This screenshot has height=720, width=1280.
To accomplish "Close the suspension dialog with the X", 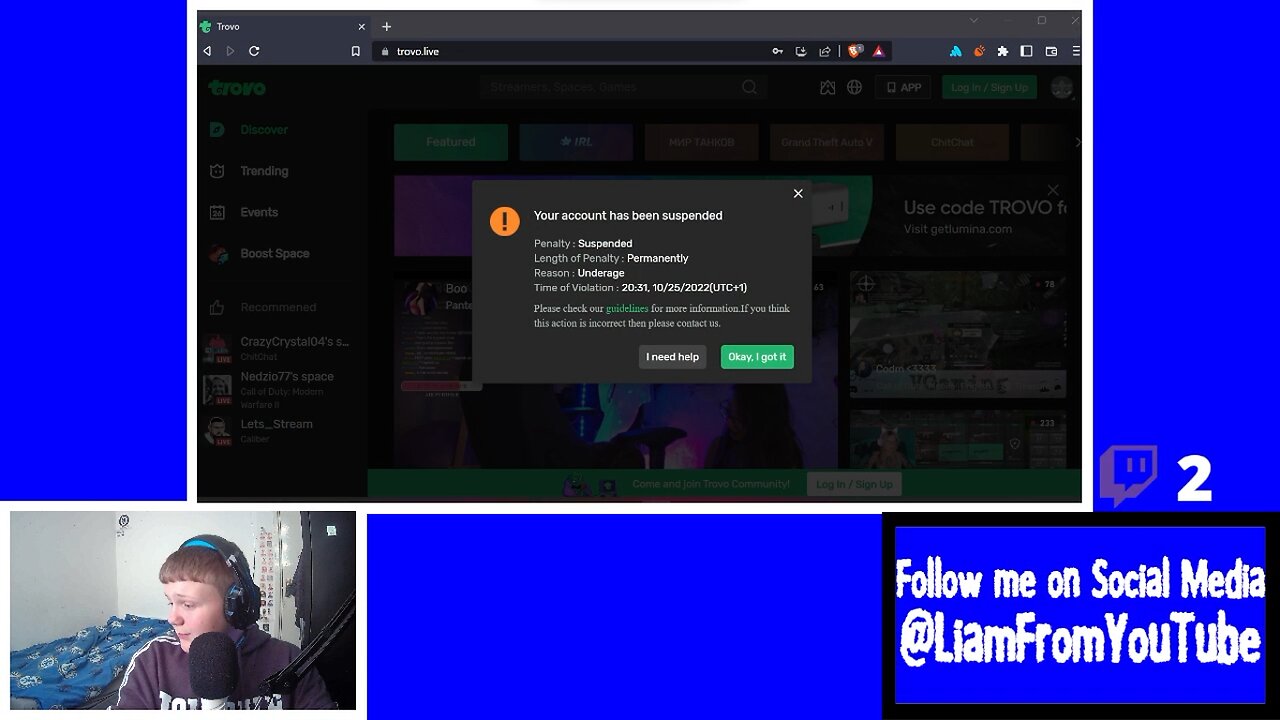I will 798,193.
